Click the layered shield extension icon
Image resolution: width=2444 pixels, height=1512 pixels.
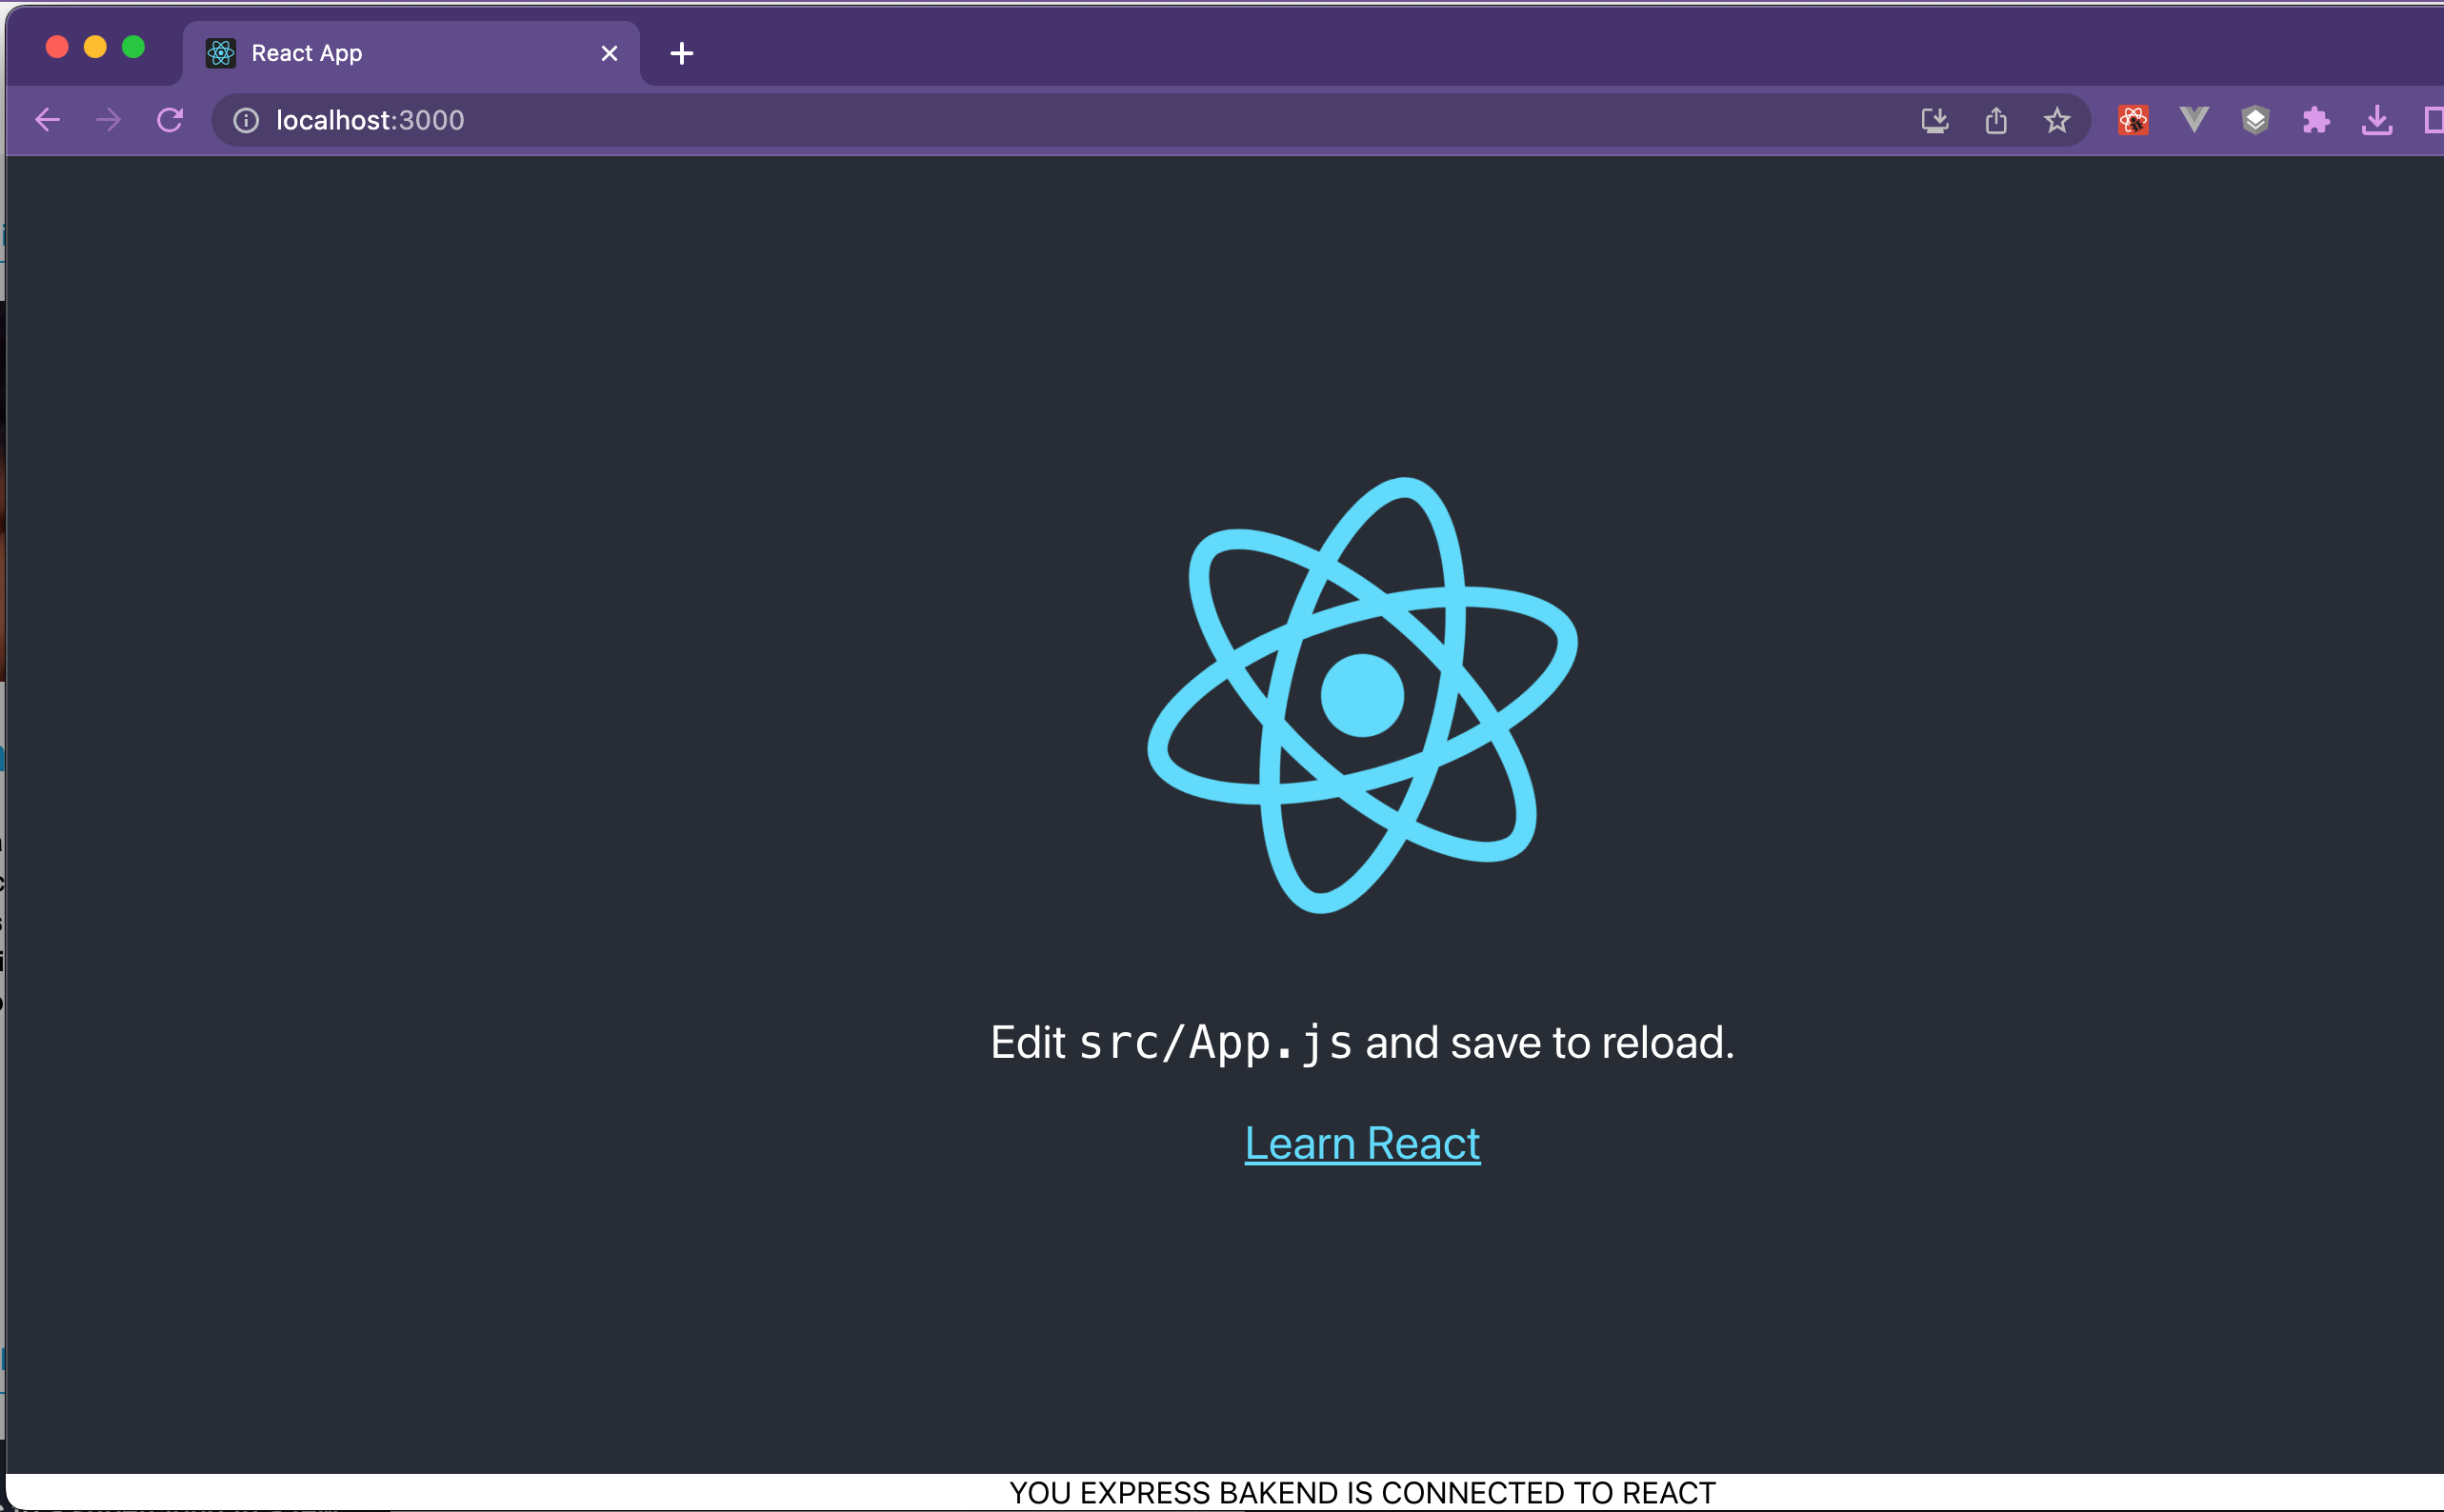[x=2255, y=121]
